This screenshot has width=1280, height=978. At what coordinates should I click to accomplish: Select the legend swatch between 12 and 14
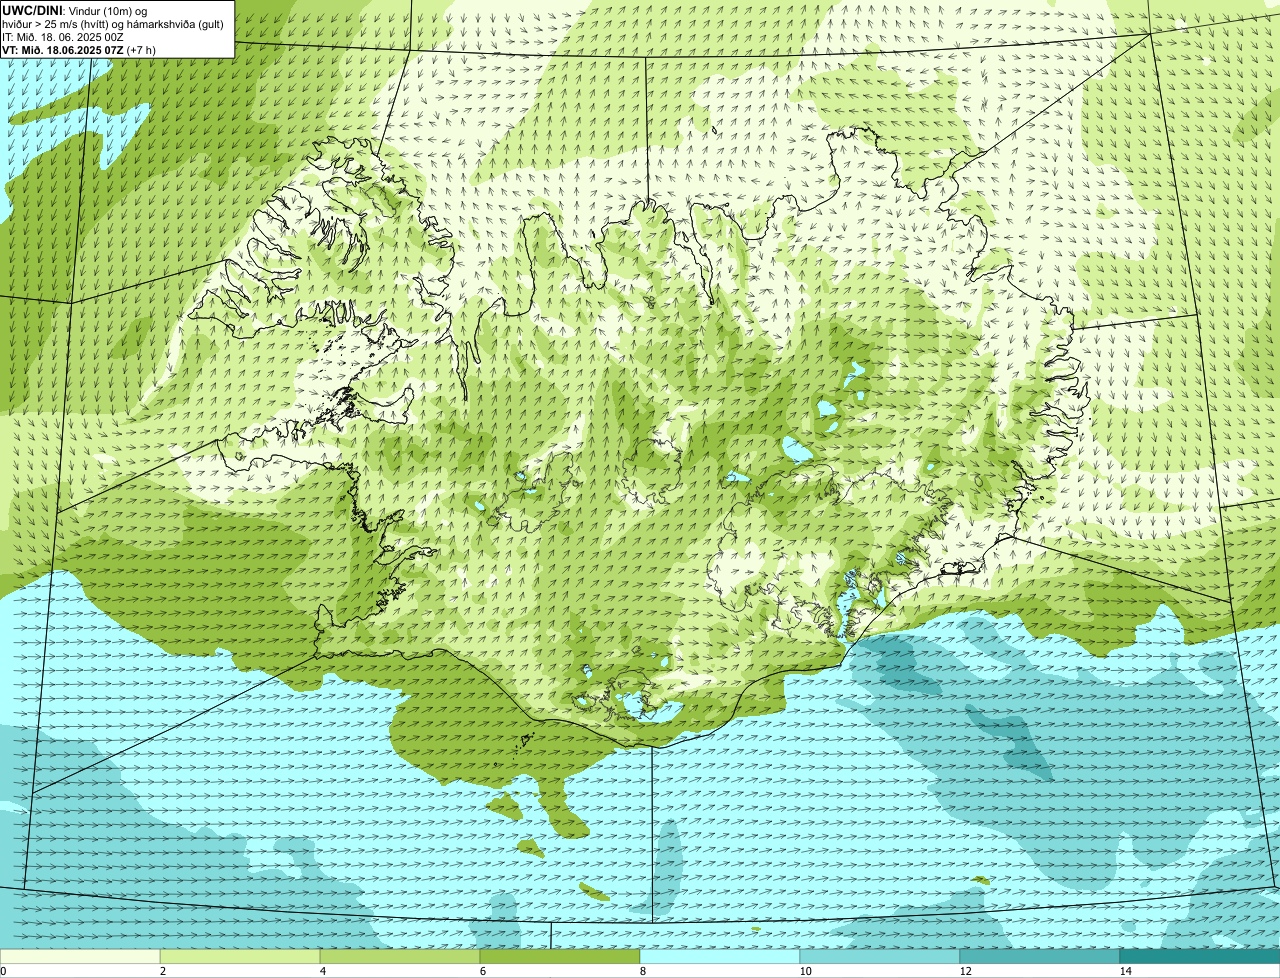tap(1040, 956)
